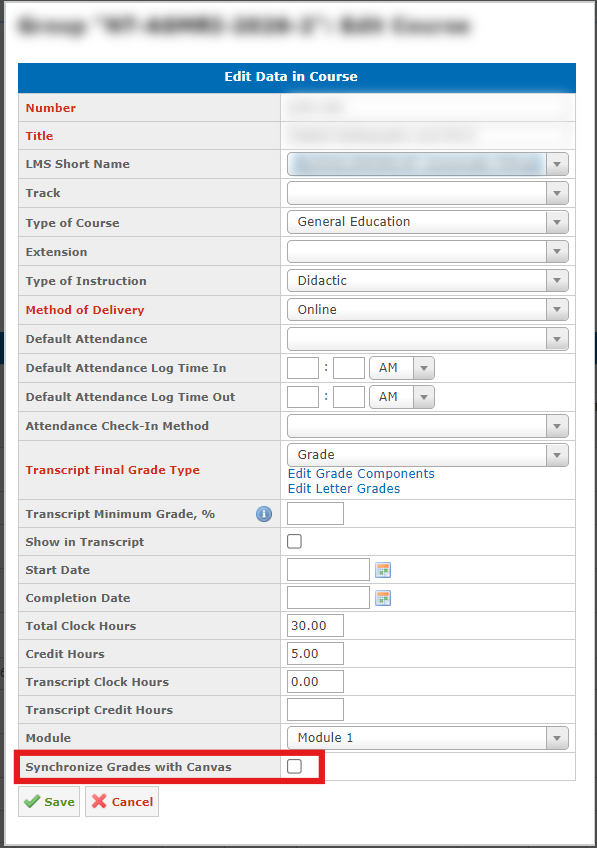
Task: Open Method of Delivery dropdown
Action: click(428, 310)
